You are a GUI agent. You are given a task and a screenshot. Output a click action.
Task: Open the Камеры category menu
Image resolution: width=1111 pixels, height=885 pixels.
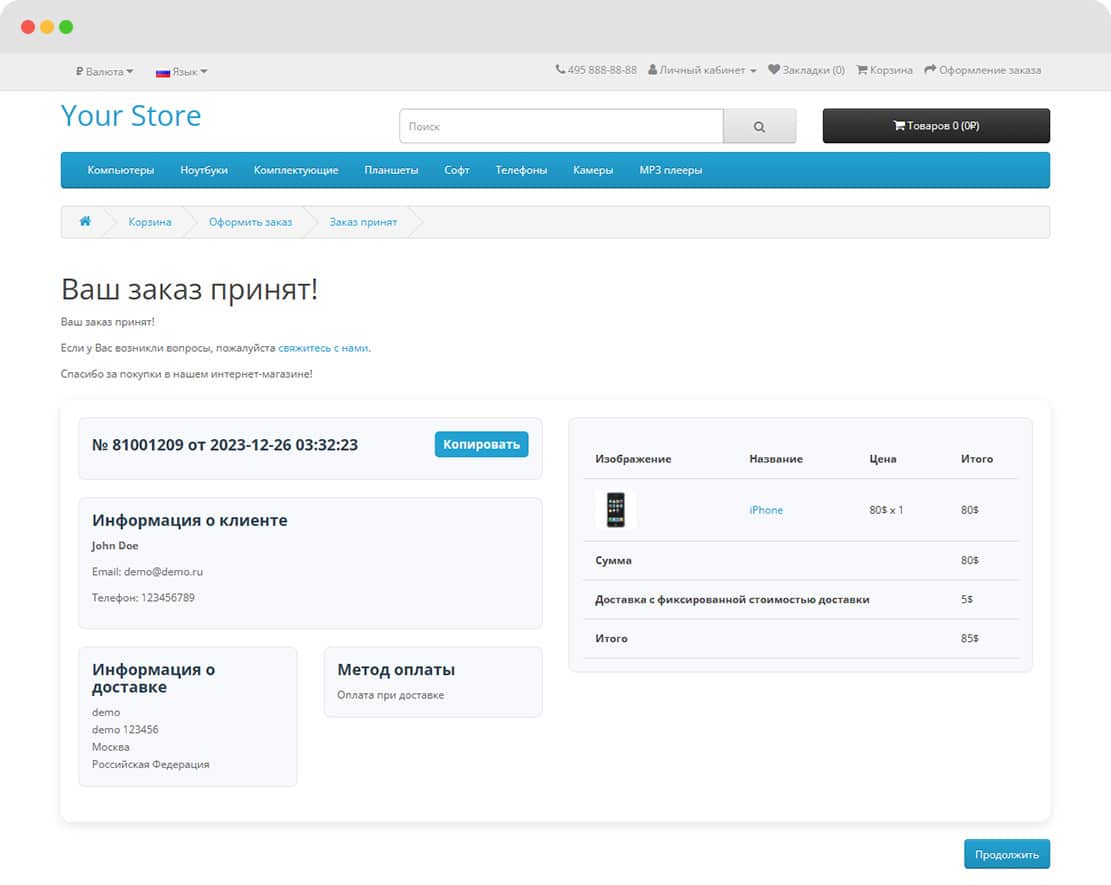[593, 170]
